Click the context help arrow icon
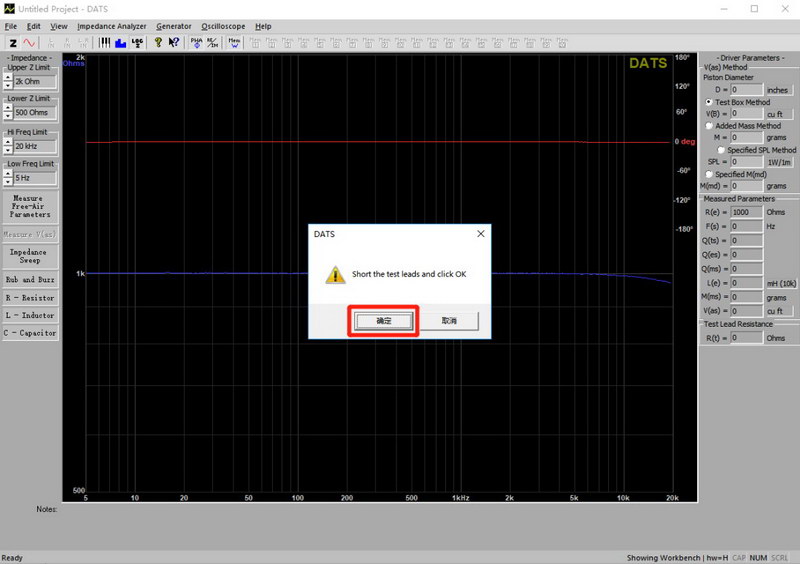800x564 pixels. [174, 43]
